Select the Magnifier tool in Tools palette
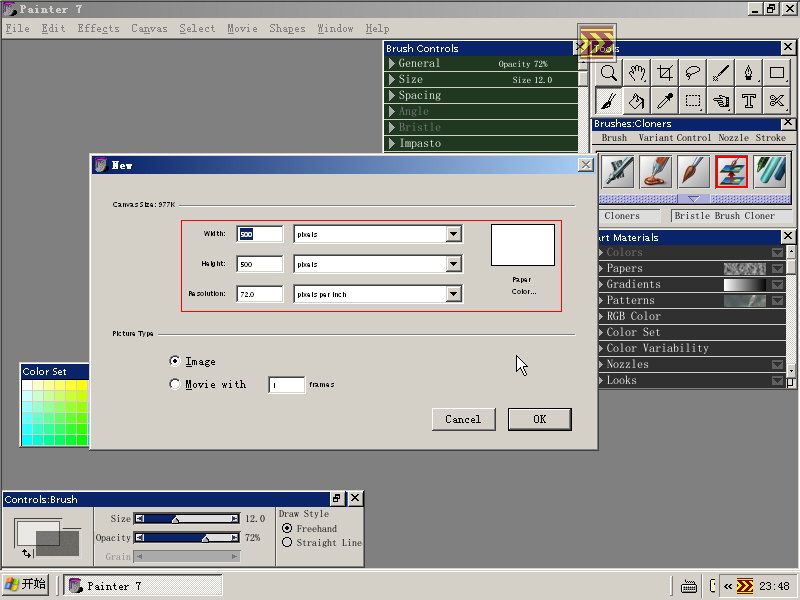This screenshot has height=600, width=800. (609, 73)
